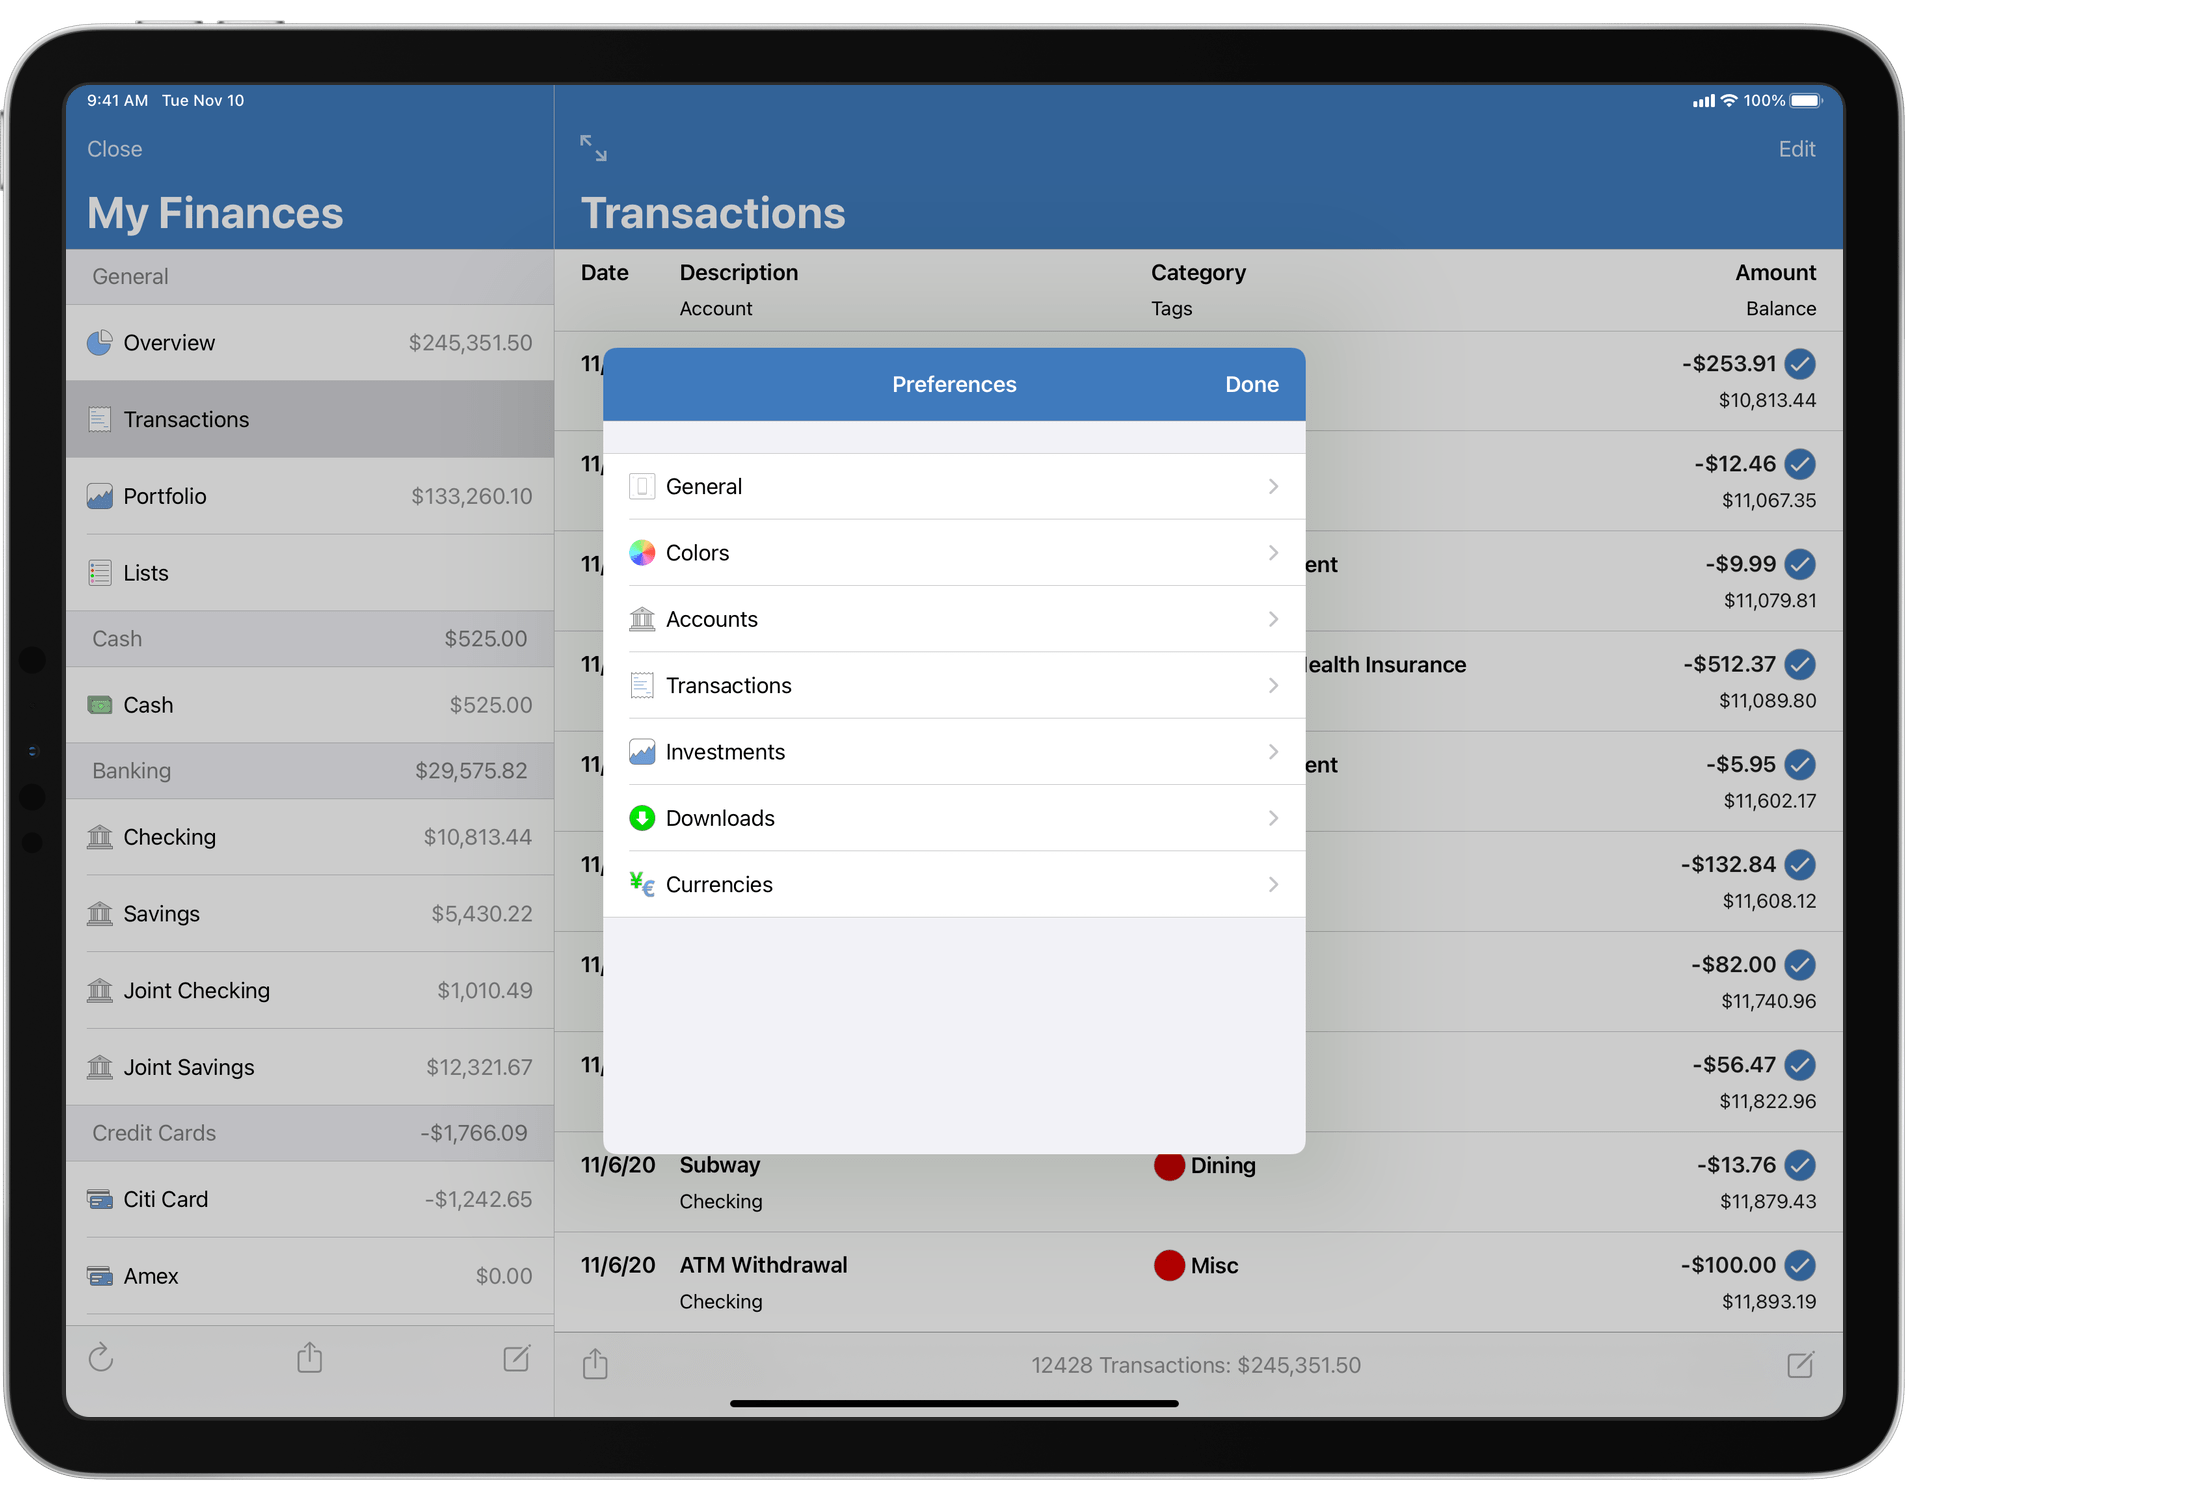Expand General preferences chevron
Screen dimensions: 2200x1500
1273,486
